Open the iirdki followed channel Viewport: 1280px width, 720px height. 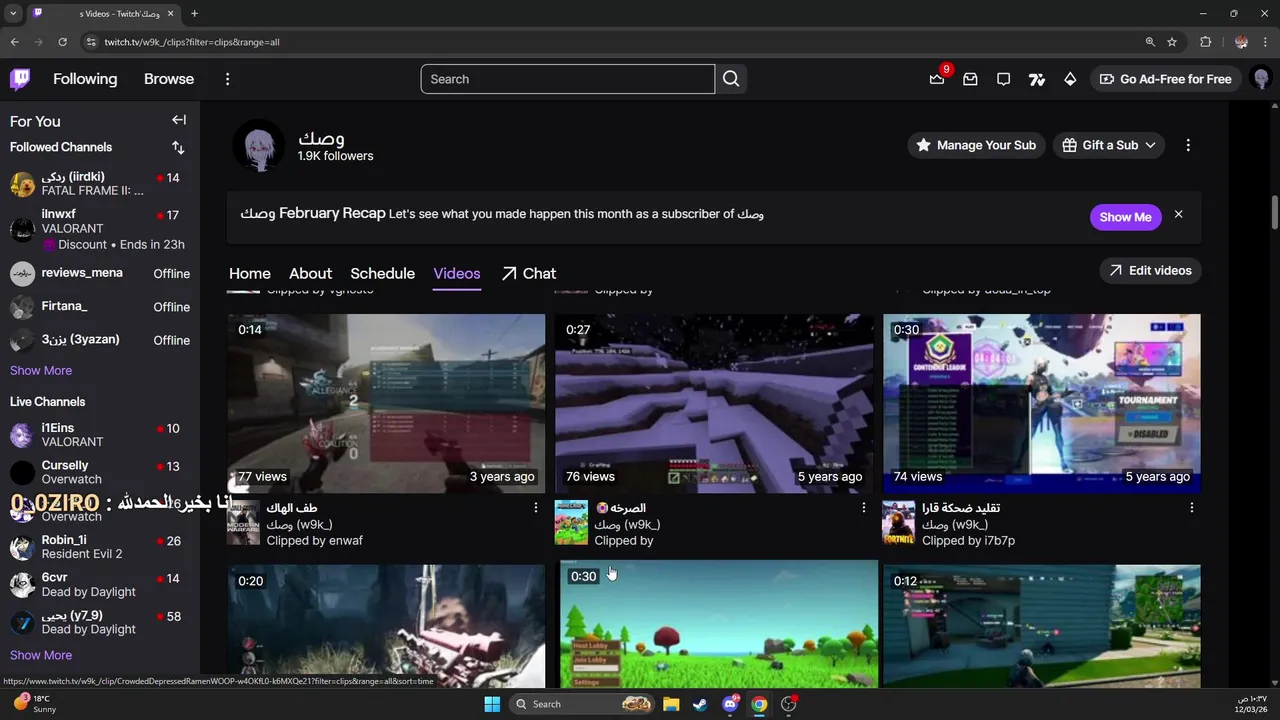click(100, 184)
